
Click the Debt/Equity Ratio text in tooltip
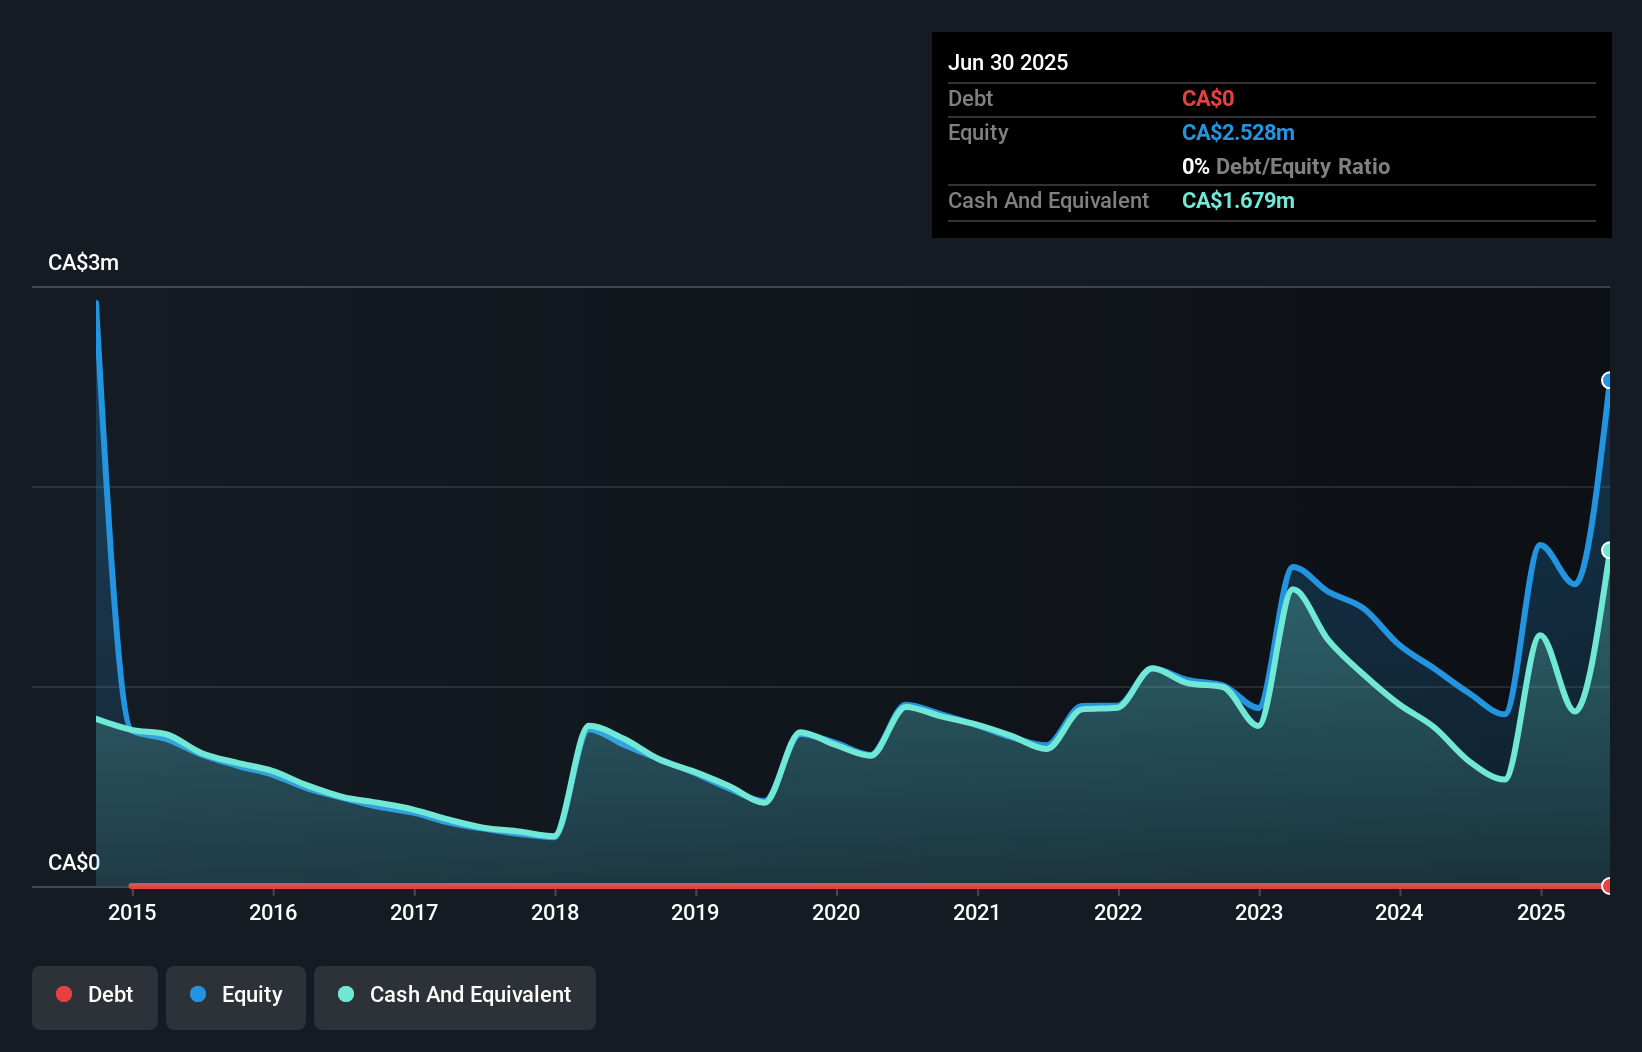point(1303,167)
